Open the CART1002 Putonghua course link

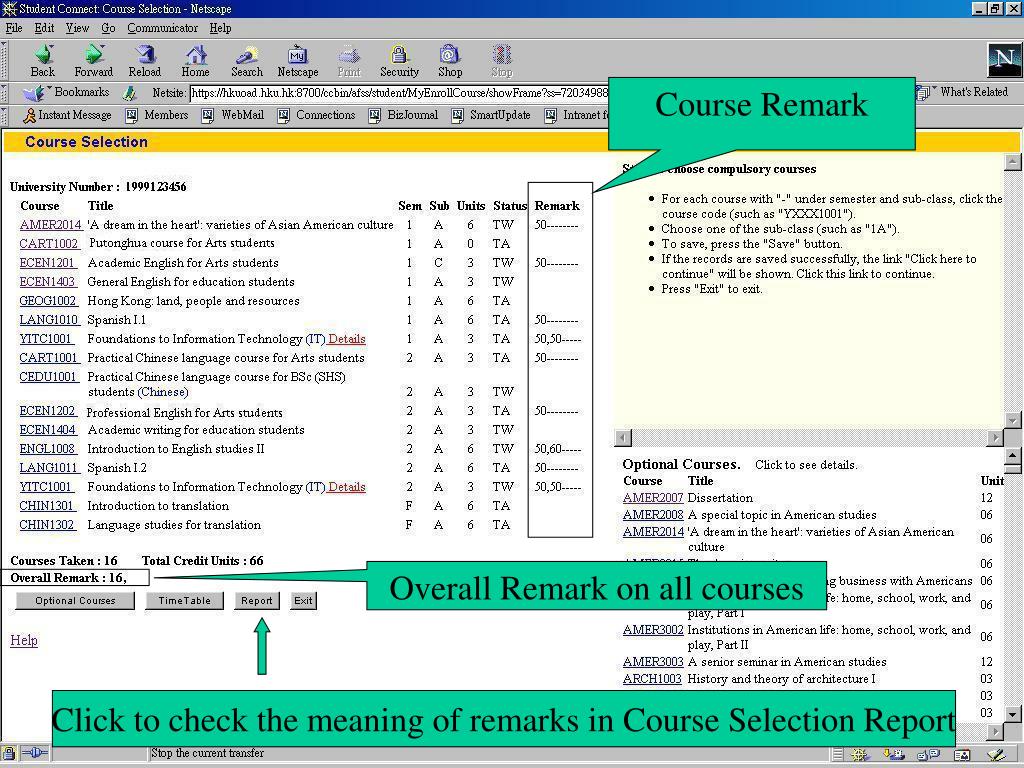click(x=48, y=244)
